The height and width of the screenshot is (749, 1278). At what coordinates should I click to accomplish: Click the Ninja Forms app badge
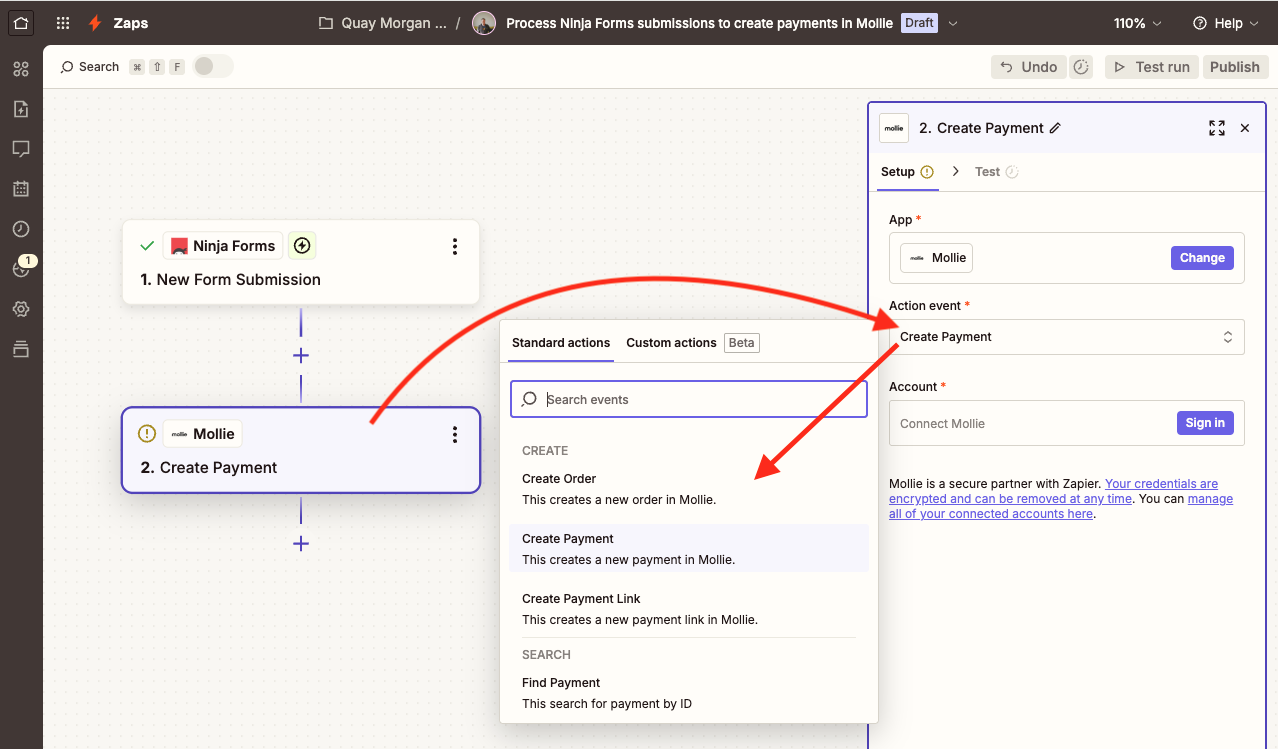223,246
